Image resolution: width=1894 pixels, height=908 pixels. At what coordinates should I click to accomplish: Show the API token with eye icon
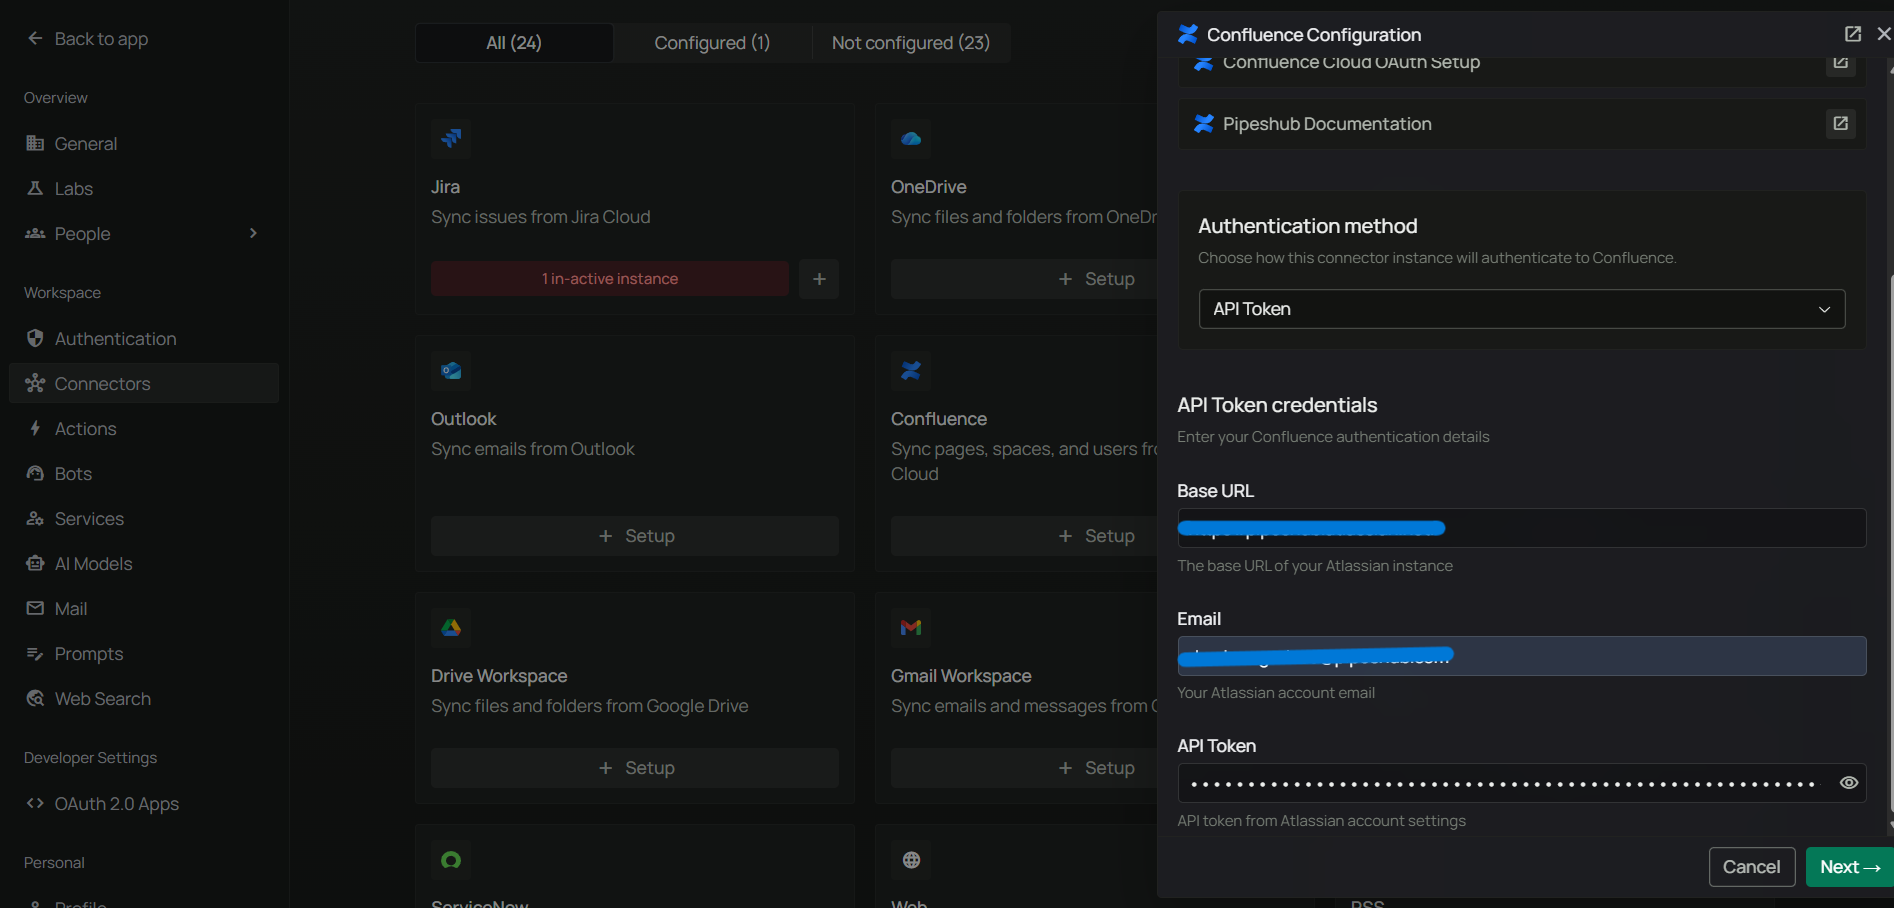(1849, 783)
